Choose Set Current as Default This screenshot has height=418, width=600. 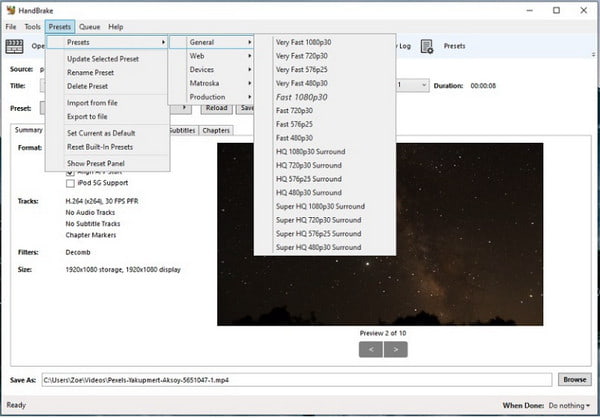107,133
